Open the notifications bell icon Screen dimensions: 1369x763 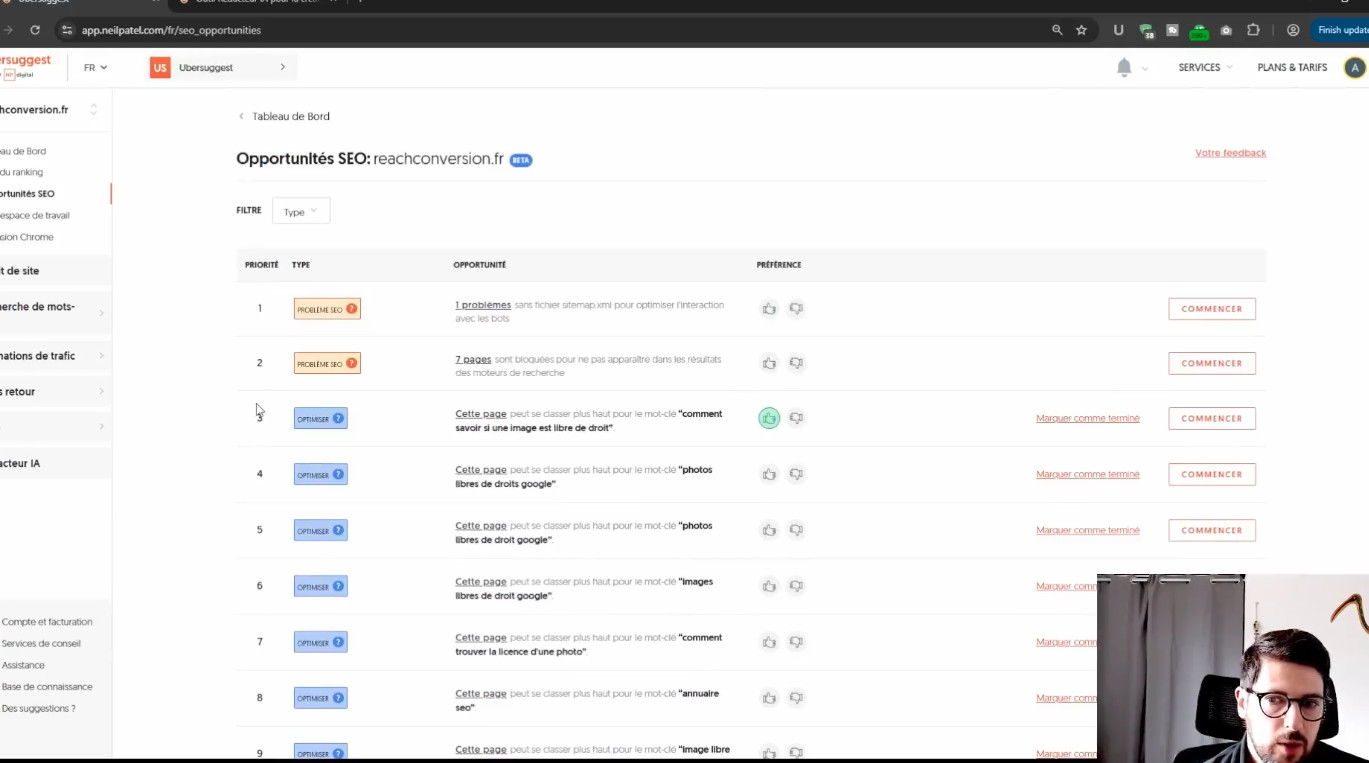point(1124,67)
